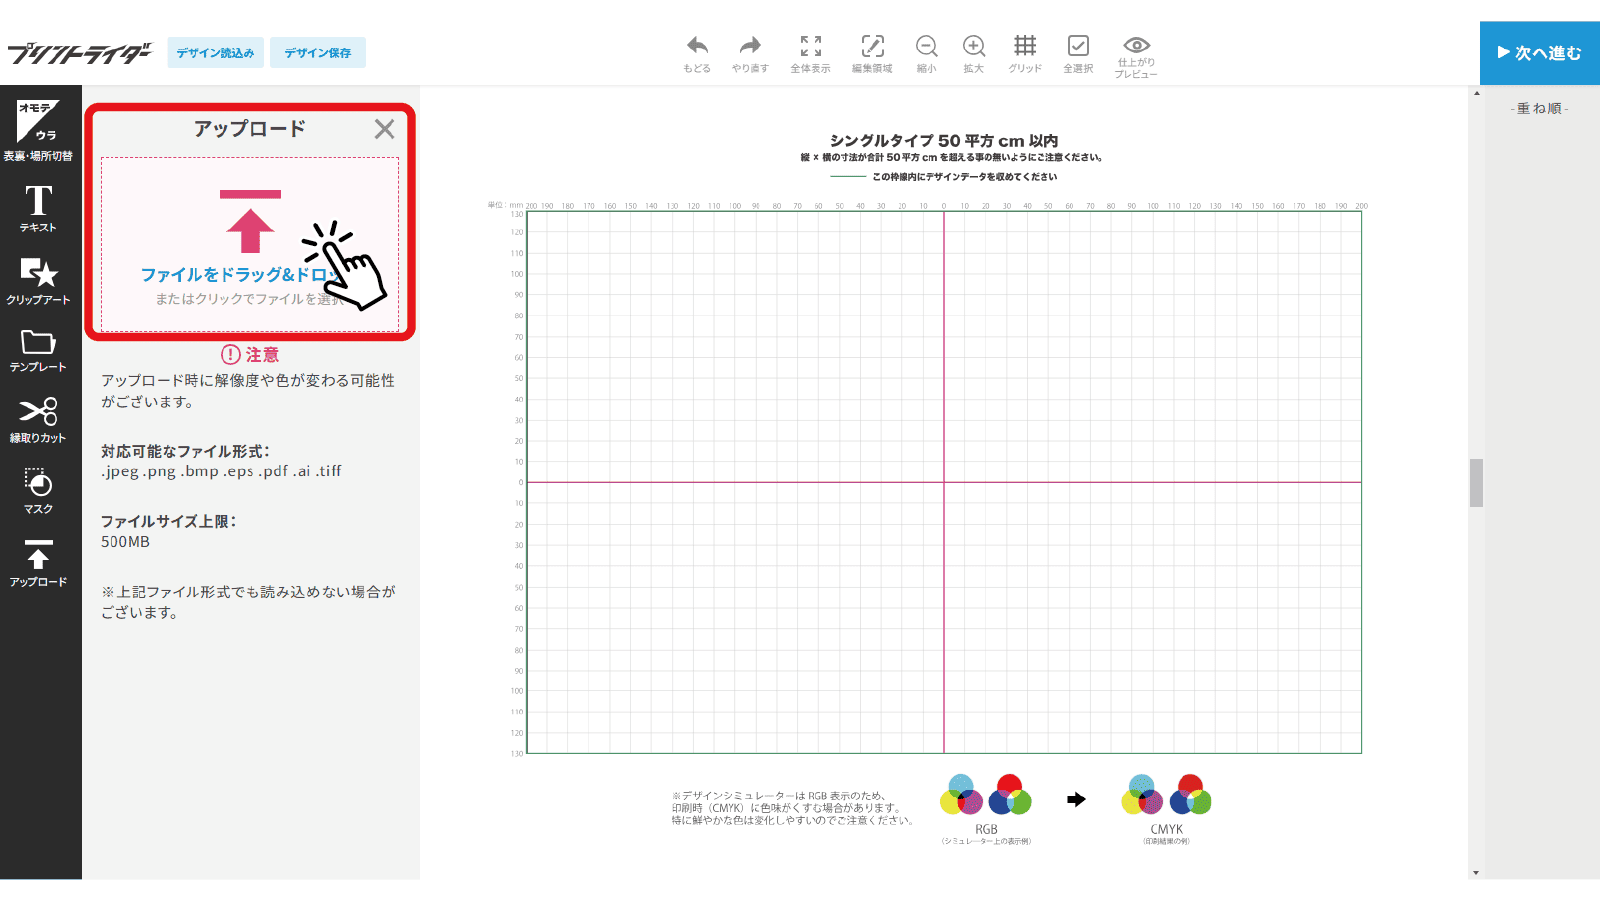Select the 縁取りカット scissors tool
Image resolution: width=1600 pixels, height=915 pixels.
pos(38,420)
